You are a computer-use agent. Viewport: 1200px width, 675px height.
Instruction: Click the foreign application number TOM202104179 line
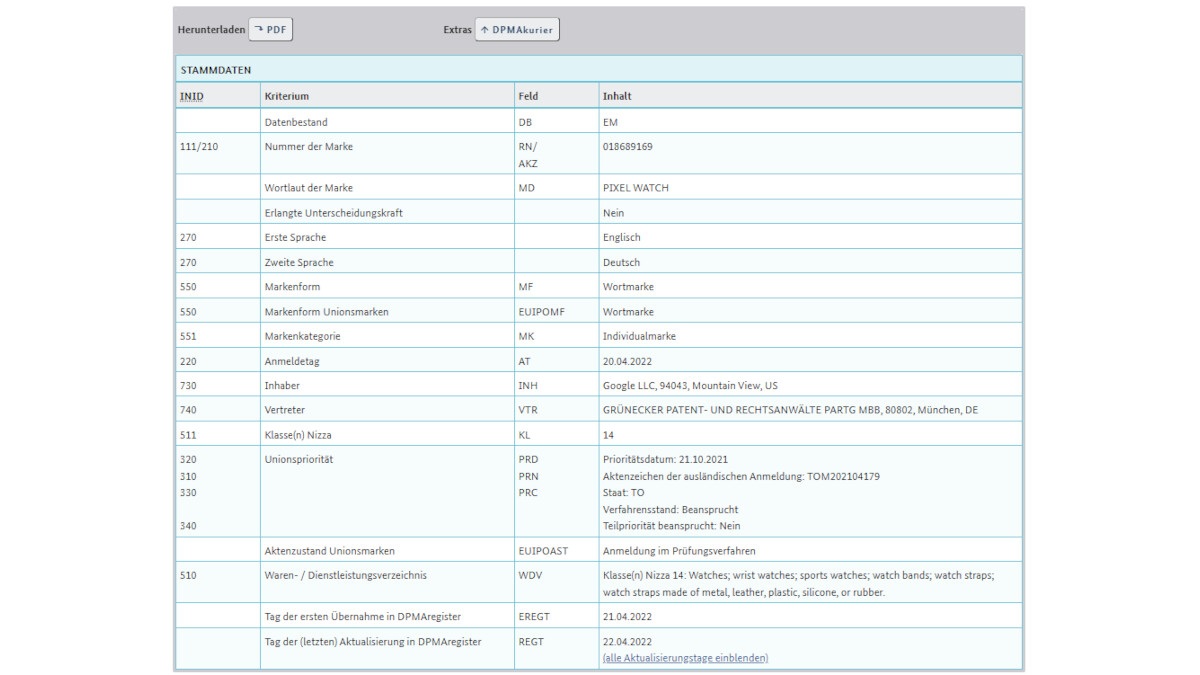click(741, 476)
